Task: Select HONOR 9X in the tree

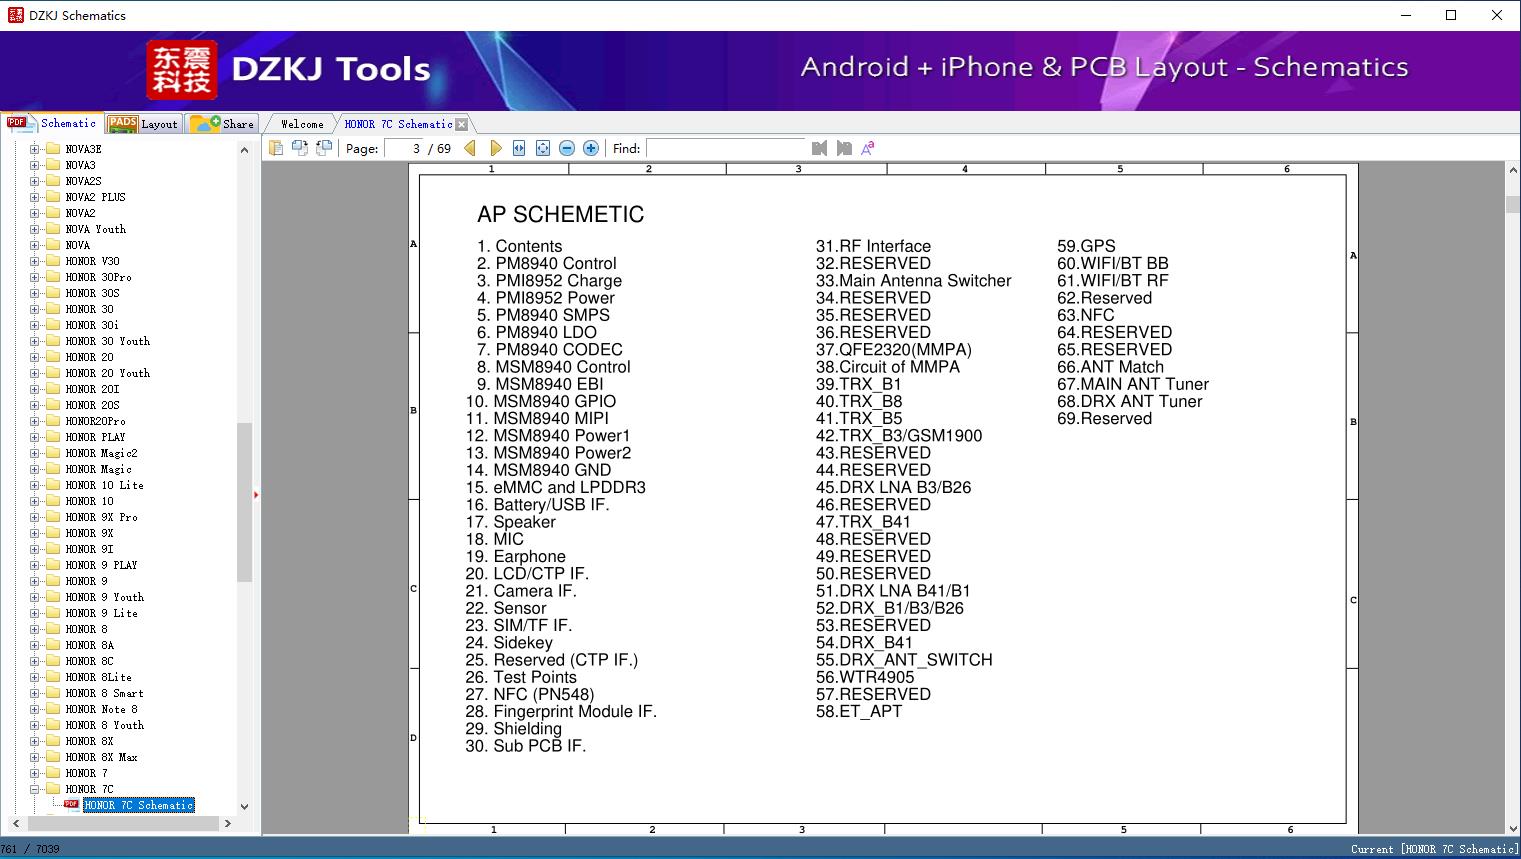Action: 89,533
